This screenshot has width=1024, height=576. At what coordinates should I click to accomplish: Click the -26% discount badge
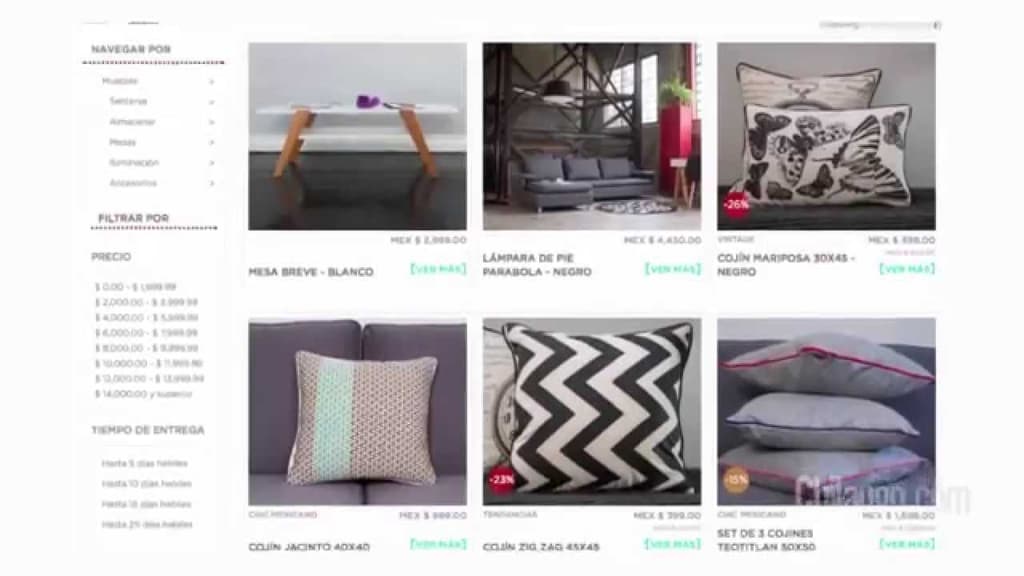click(736, 204)
